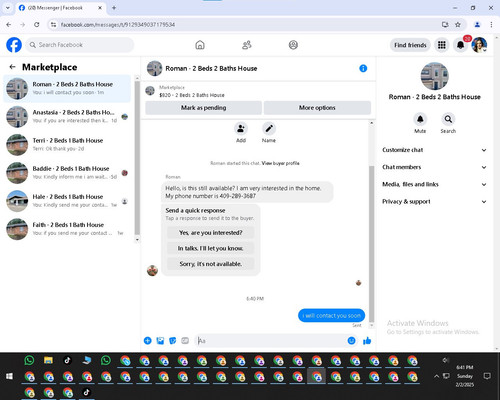
Task: Open the Anastasia - 2 Beds 2 Baths chat
Action: (67, 116)
